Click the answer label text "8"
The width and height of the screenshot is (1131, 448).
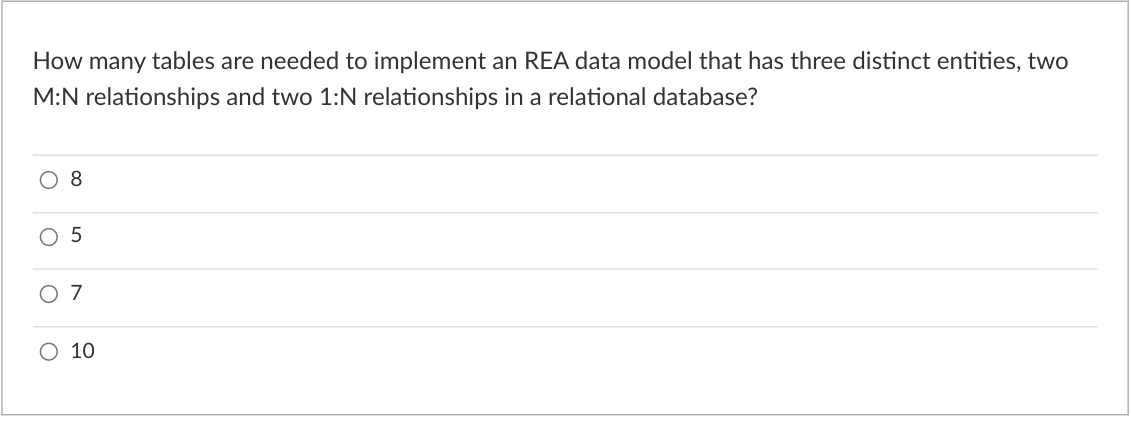pyautogui.click(x=76, y=179)
